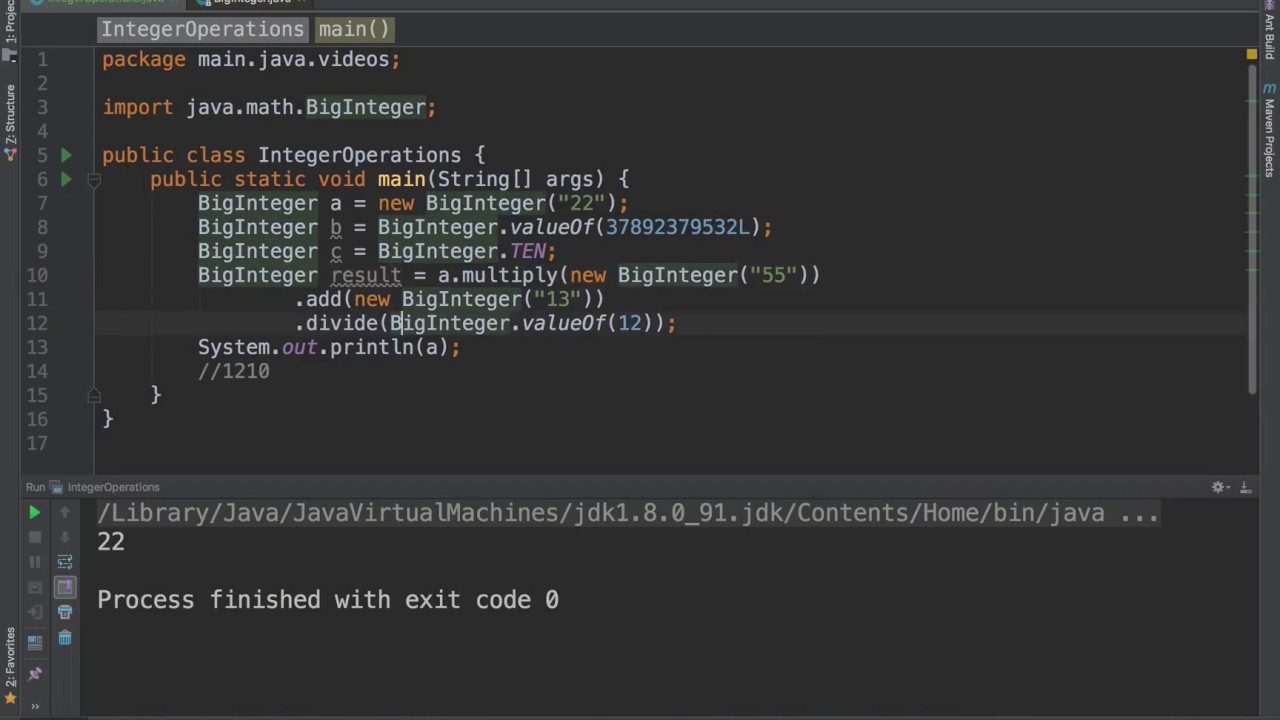Open the Run console settings gear
This screenshot has height=720, width=1280.
pyautogui.click(x=1218, y=487)
